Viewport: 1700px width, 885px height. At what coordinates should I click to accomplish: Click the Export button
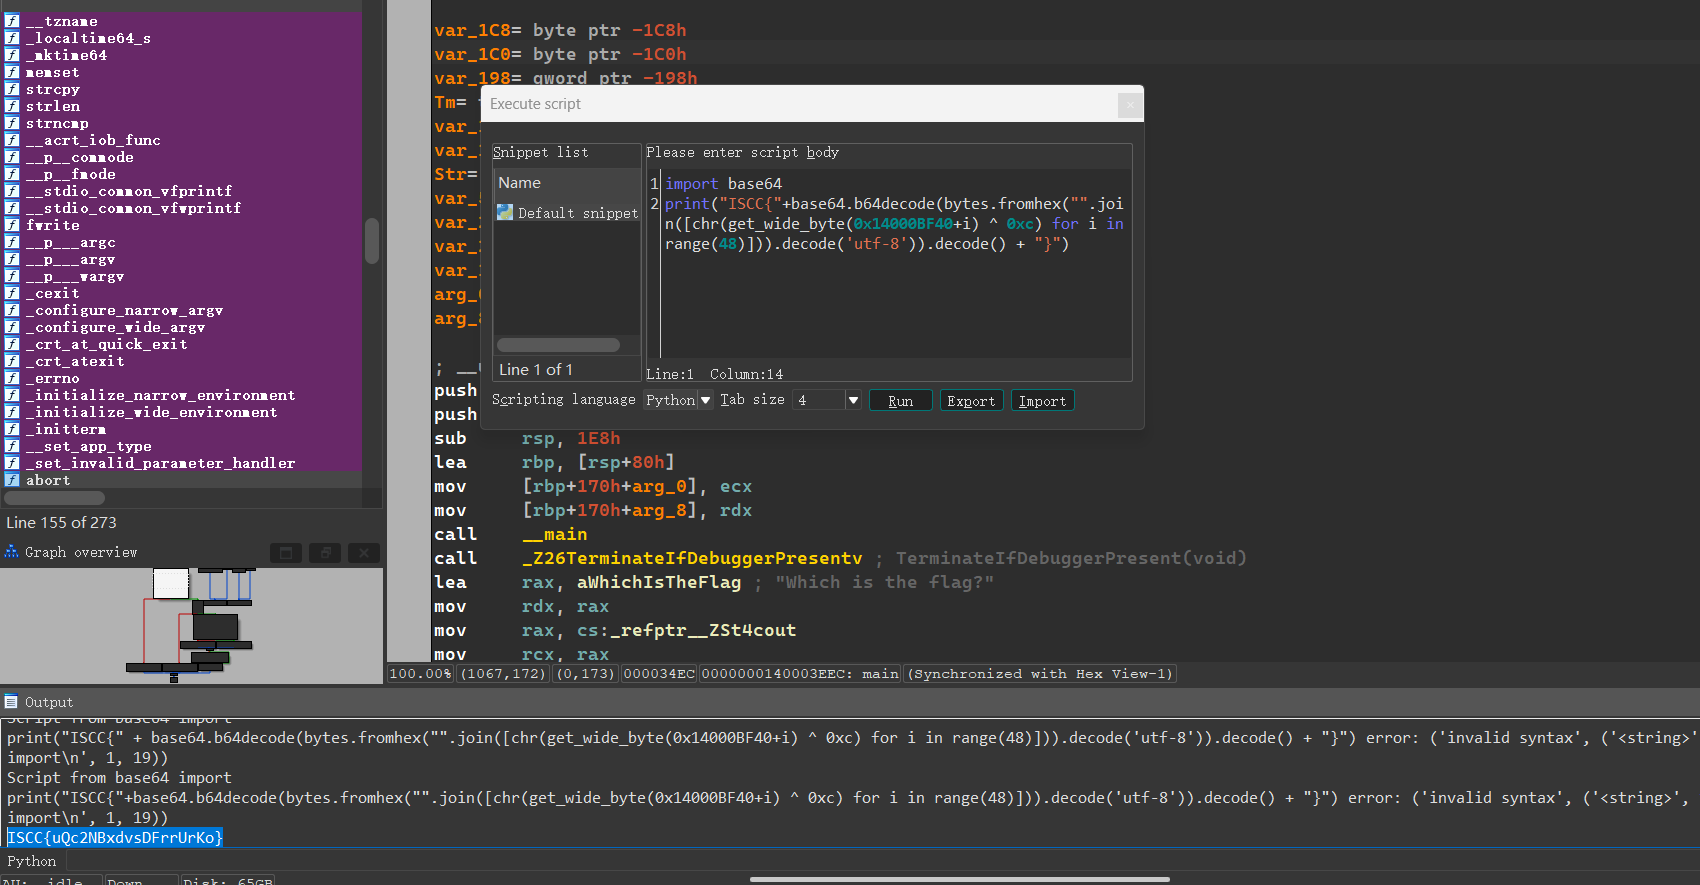click(971, 401)
